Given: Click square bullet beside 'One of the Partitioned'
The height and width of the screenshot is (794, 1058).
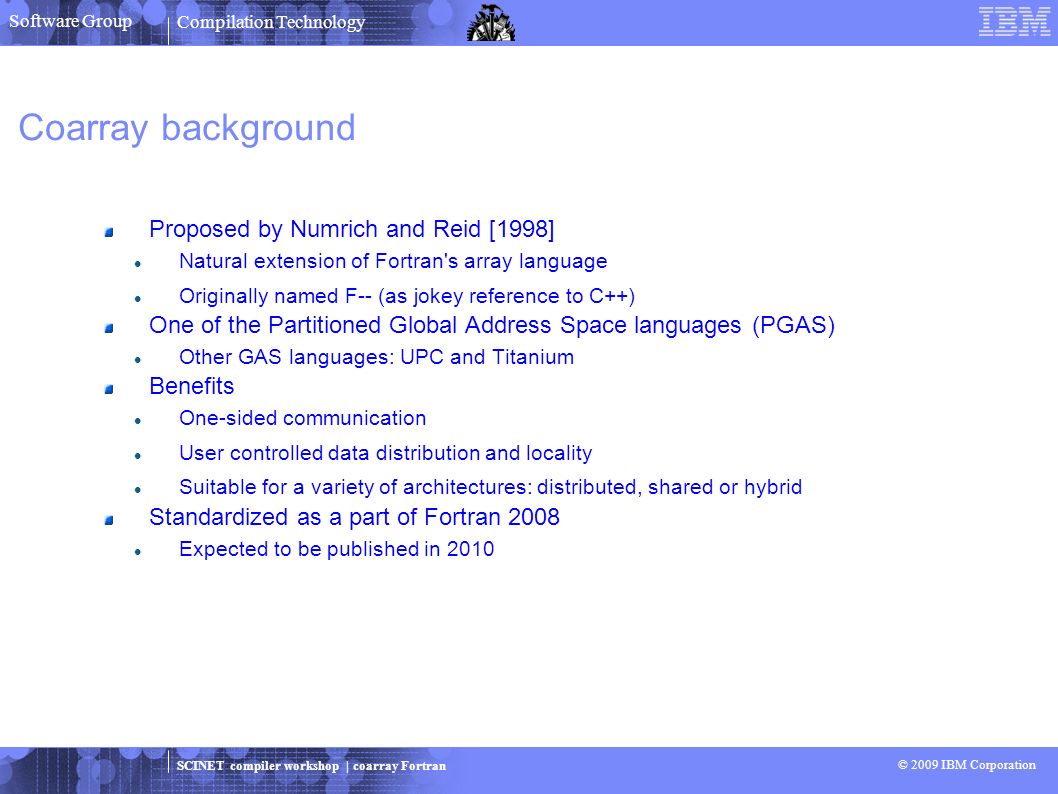Looking at the screenshot, I should pyautogui.click(x=109, y=329).
